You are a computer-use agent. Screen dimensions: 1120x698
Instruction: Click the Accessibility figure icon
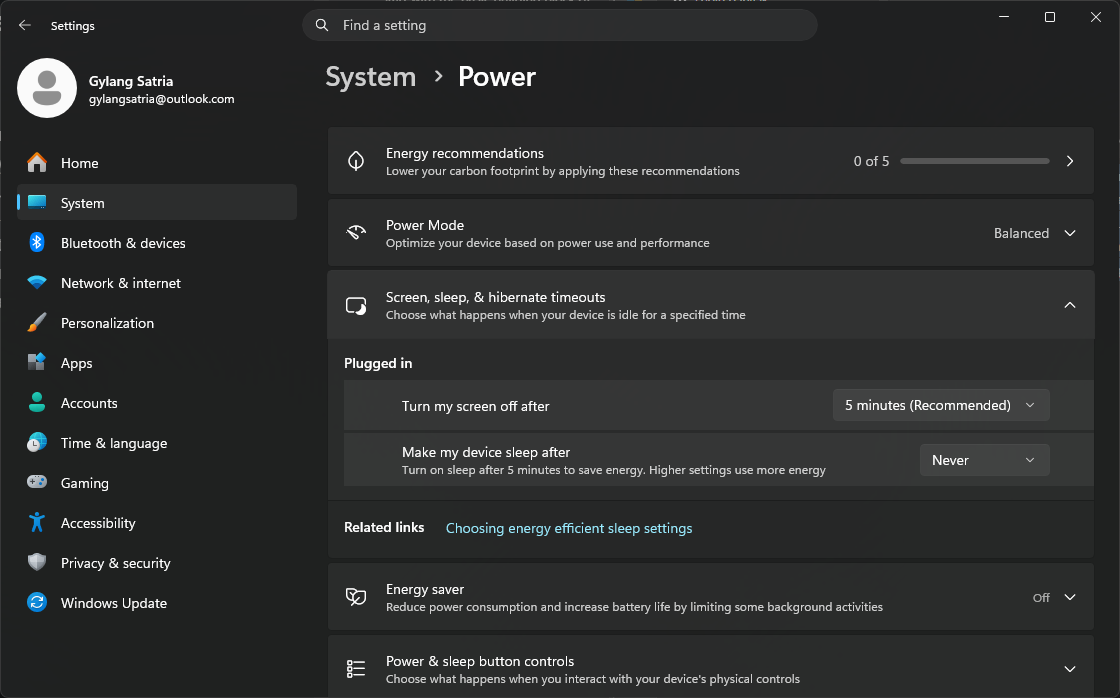click(37, 523)
